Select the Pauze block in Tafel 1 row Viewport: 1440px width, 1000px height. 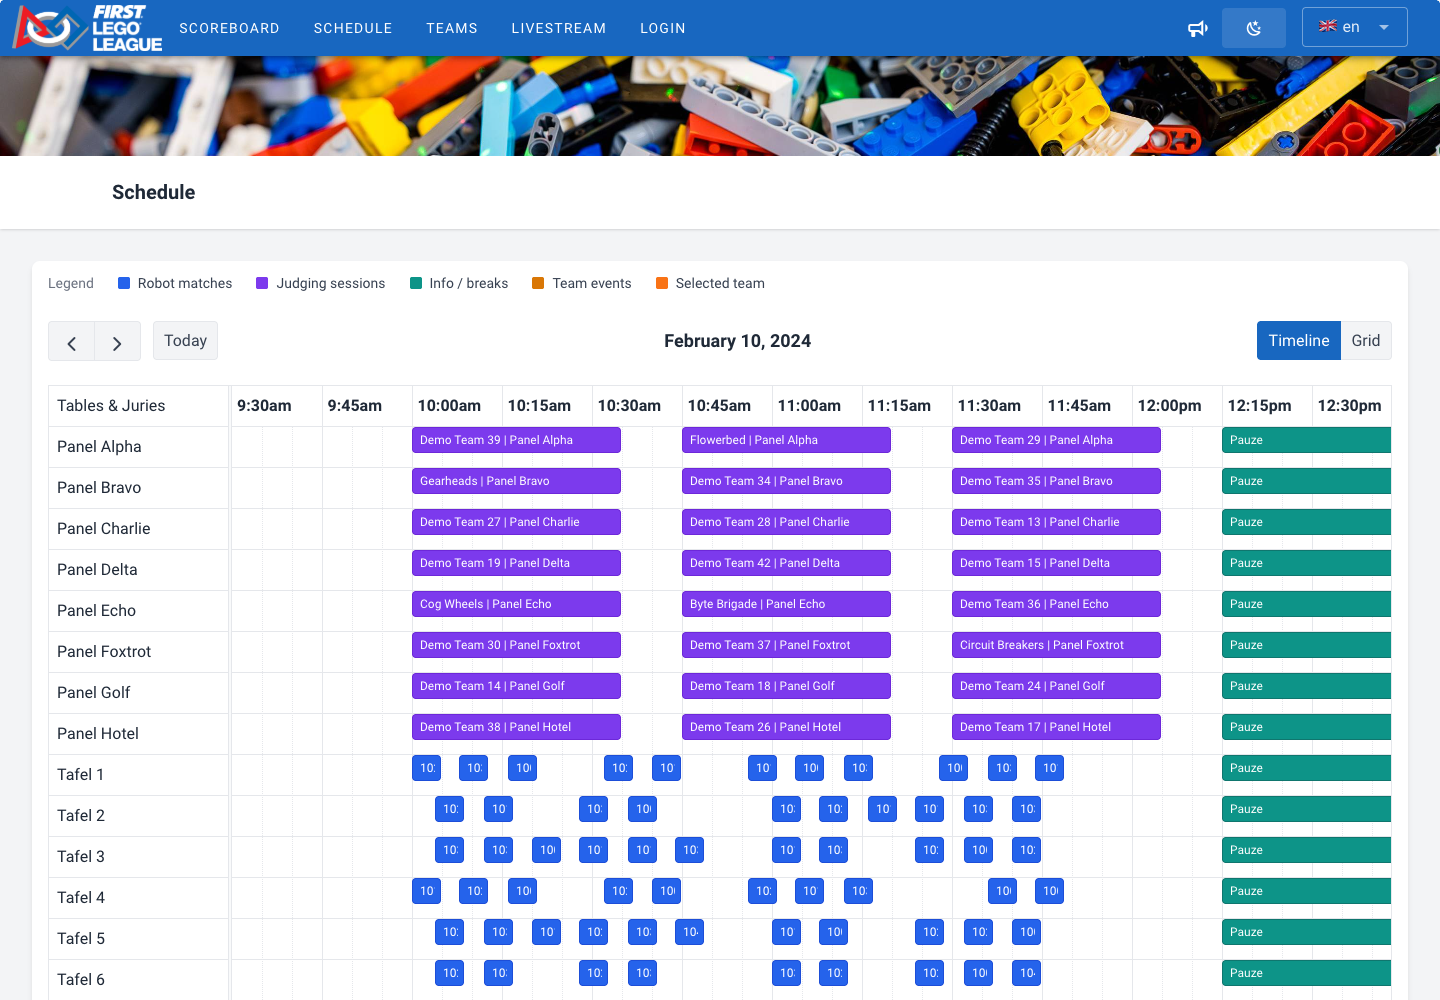click(1306, 768)
